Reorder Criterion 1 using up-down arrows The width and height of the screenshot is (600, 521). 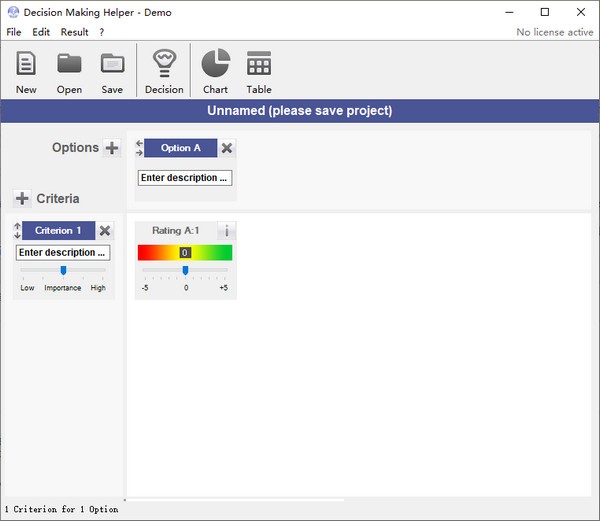click(x=17, y=231)
